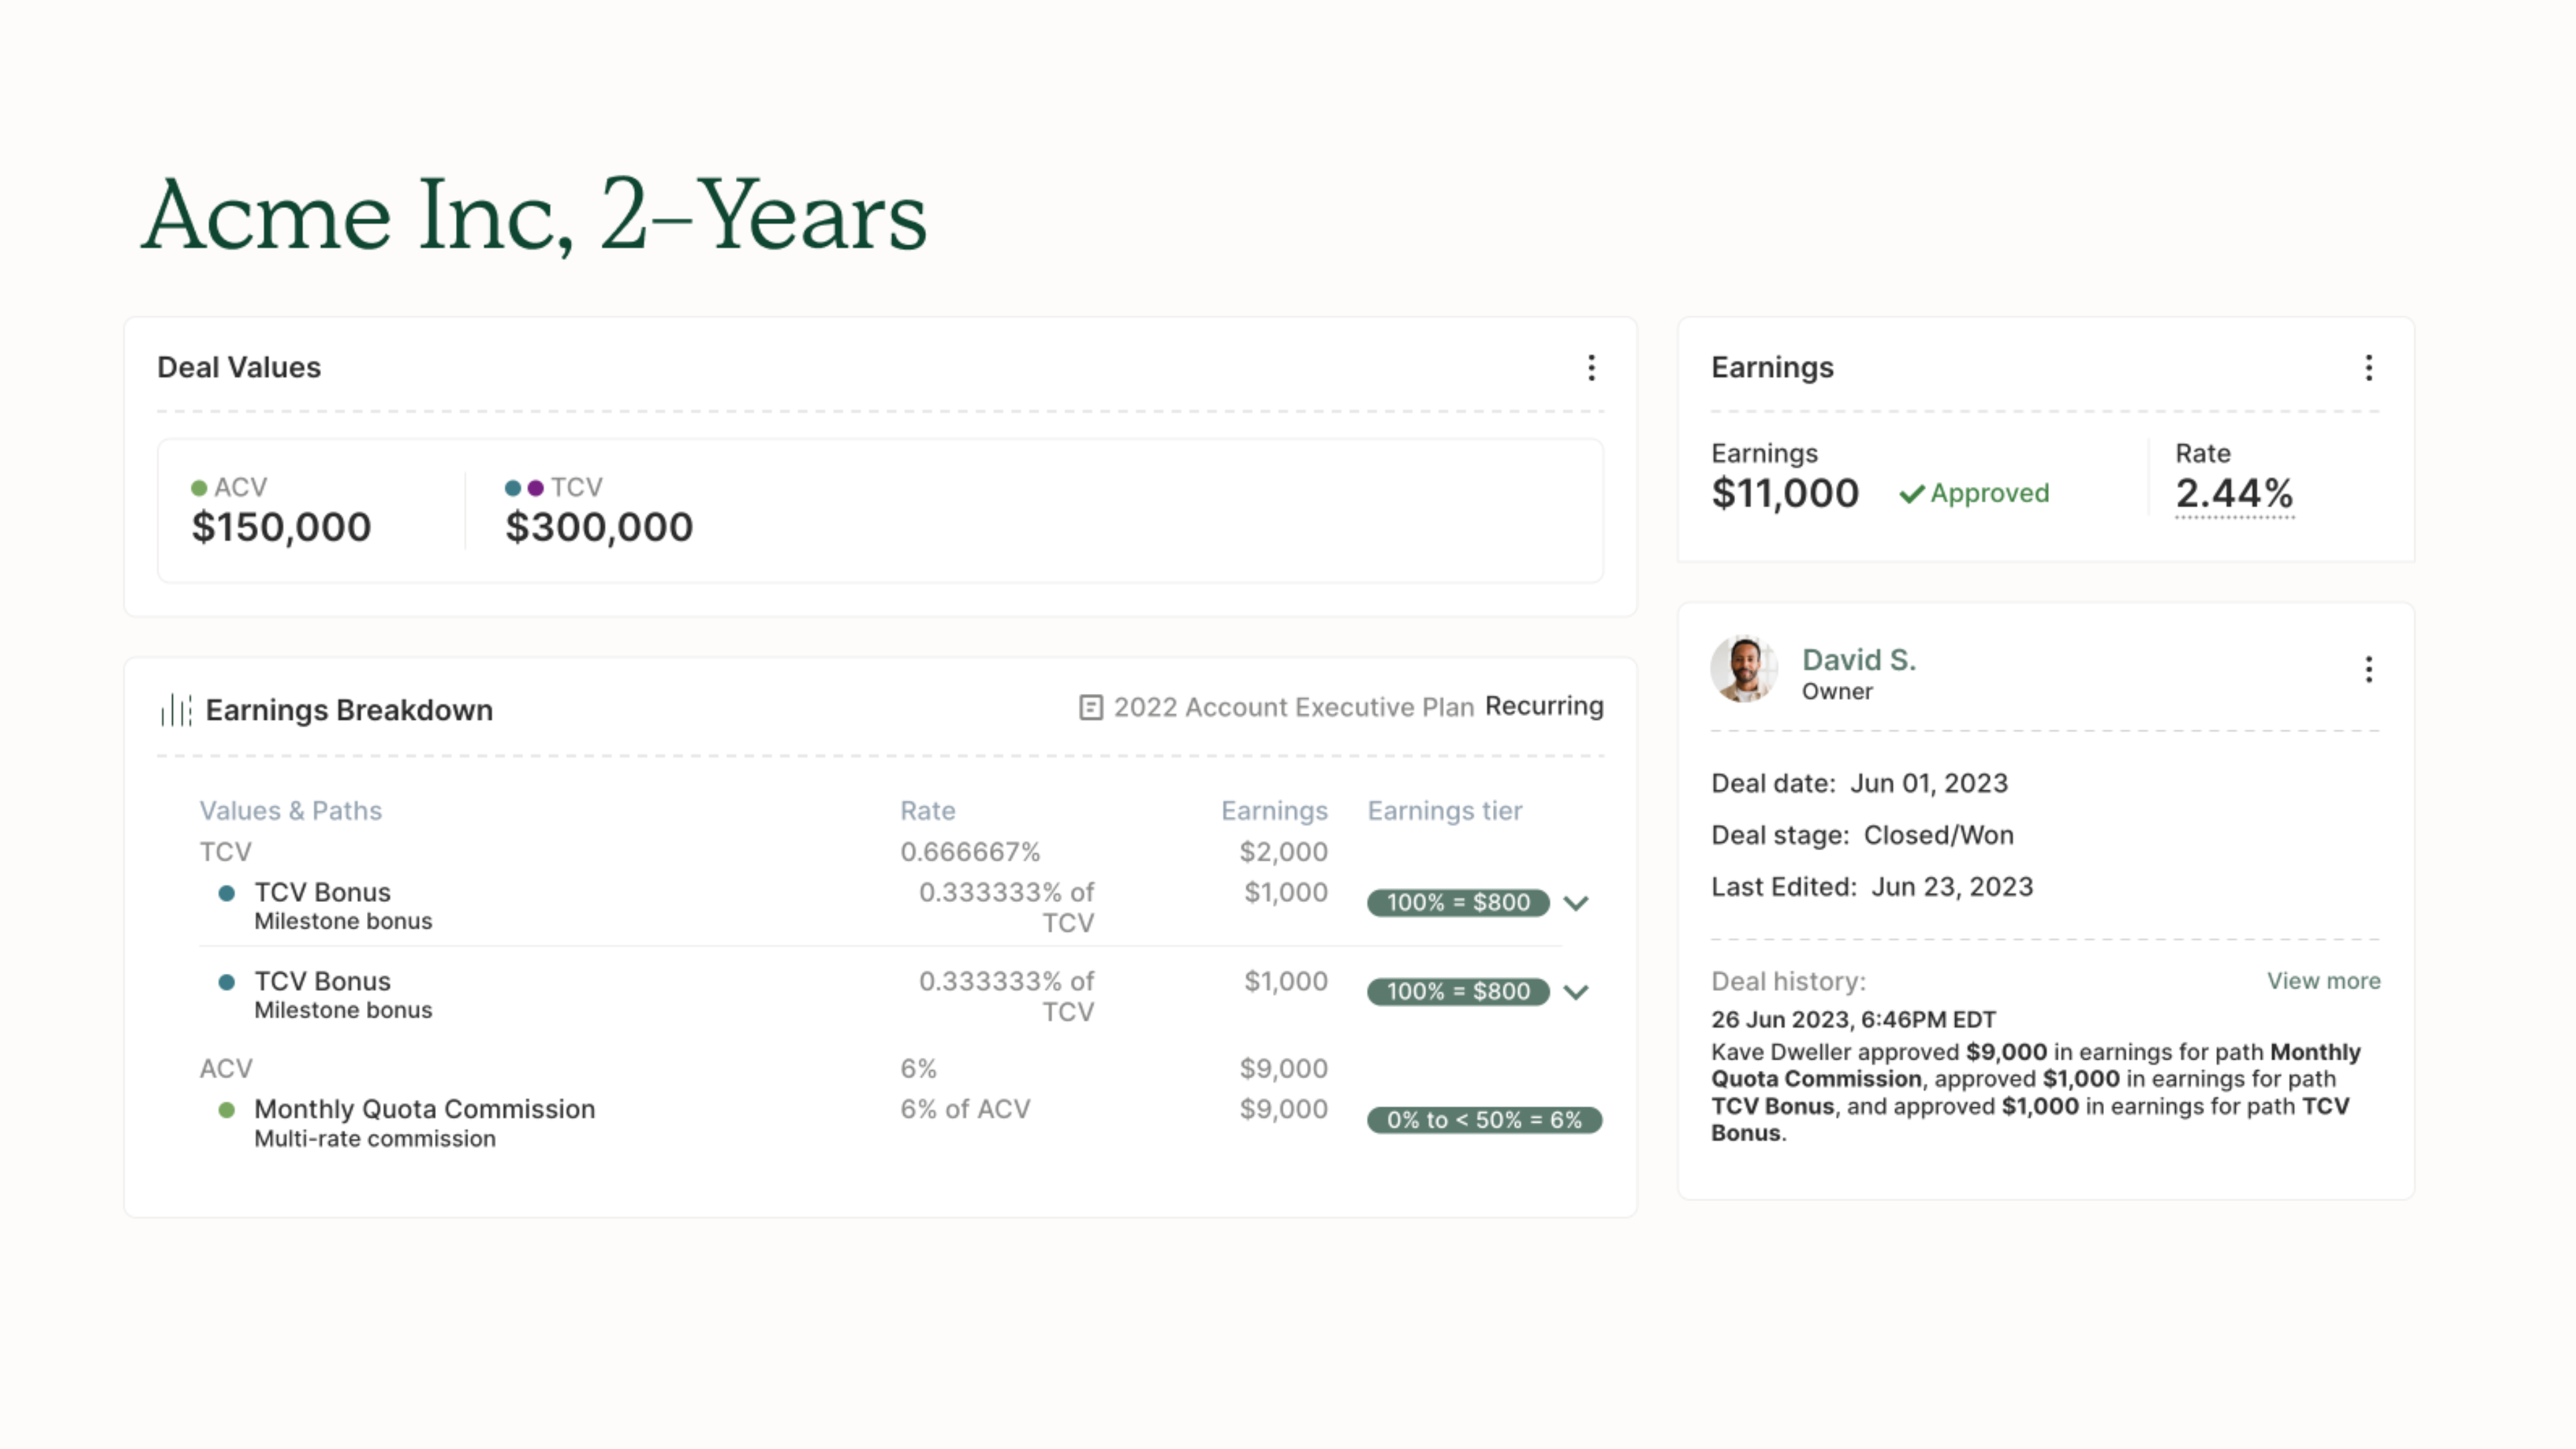Expand the first TCV Bonus earnings tier
This screenshot has height=1449, width=2576.
[x=1577, y=903]
